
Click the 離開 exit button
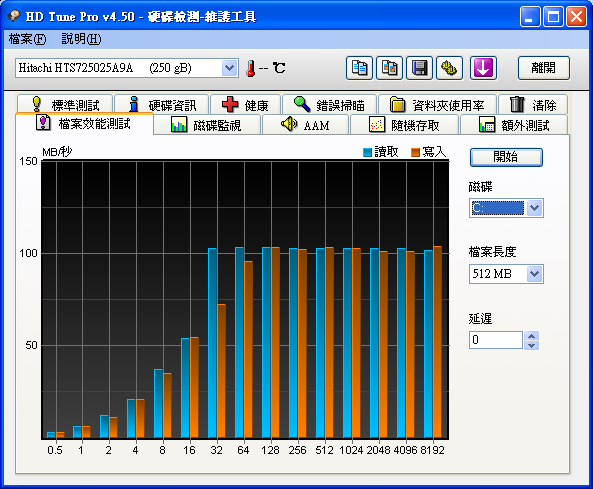click(543, 68)
